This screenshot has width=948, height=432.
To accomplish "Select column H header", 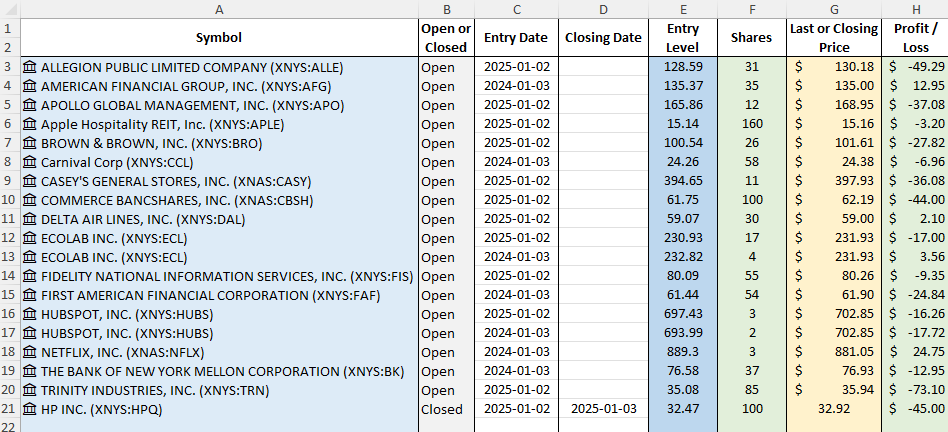I will (x=915, y=9).
